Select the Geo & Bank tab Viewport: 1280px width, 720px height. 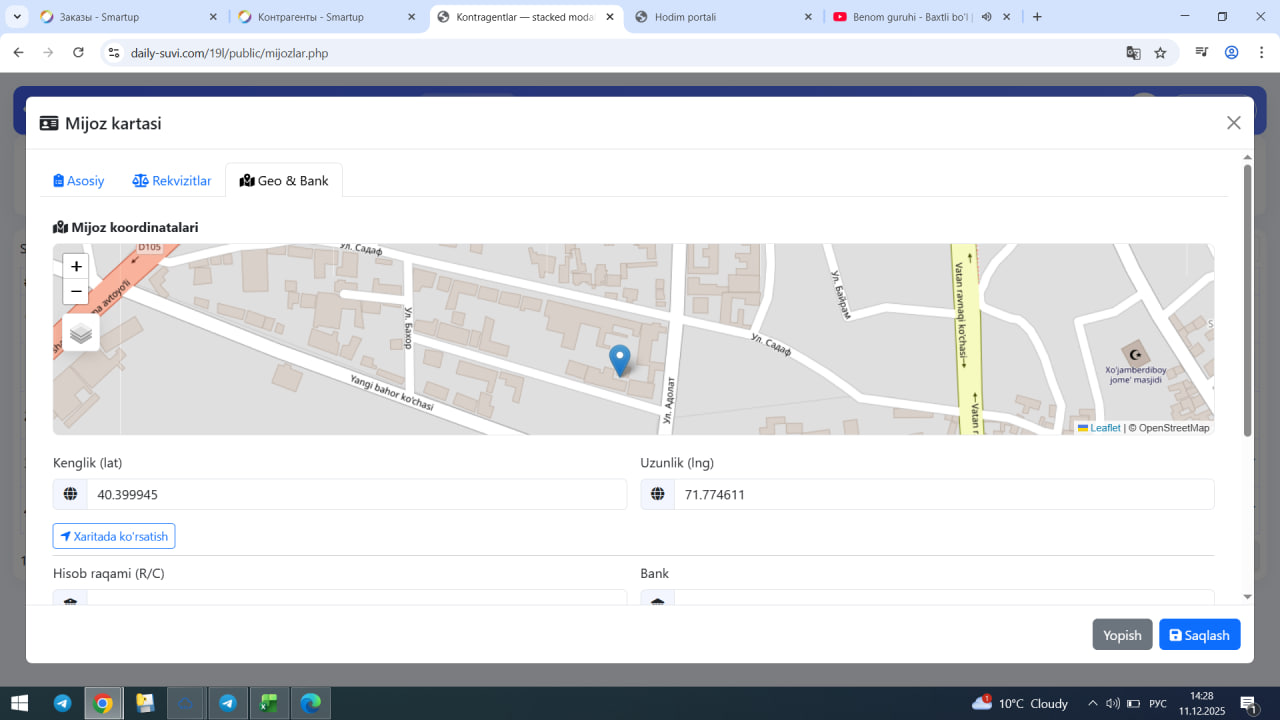click(284, 181)
